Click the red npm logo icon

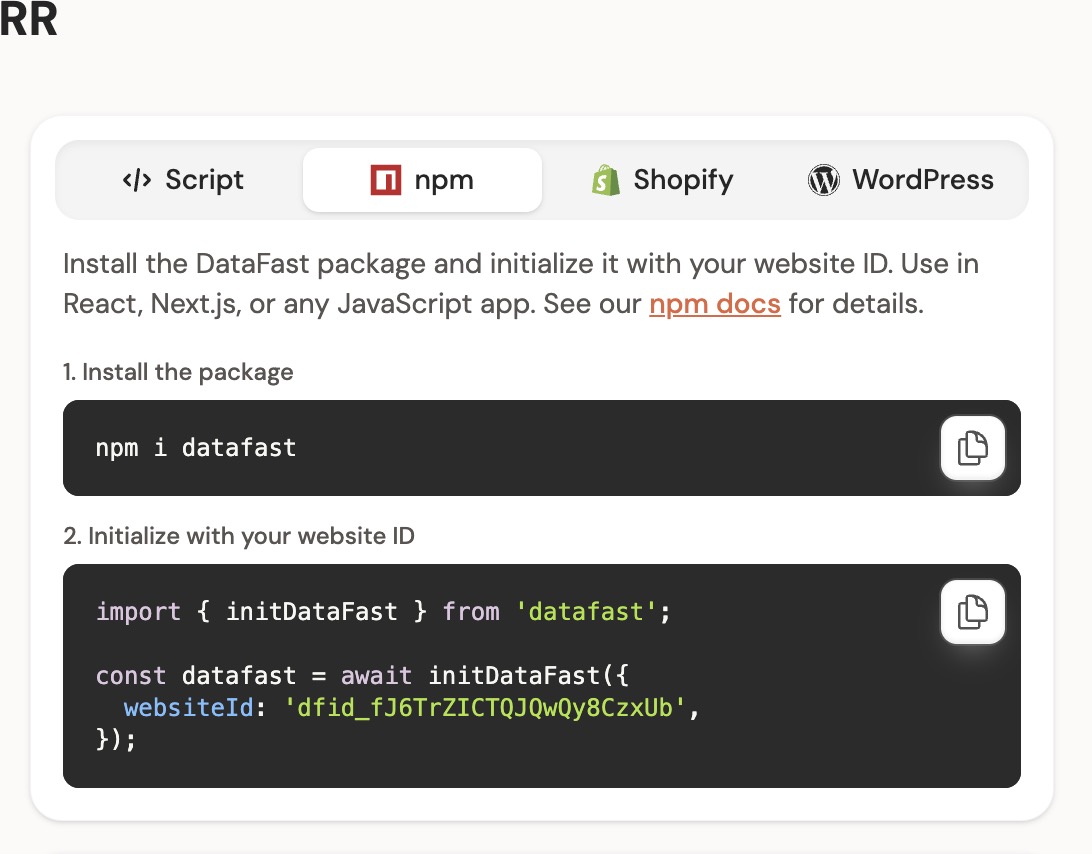(386, 180)
